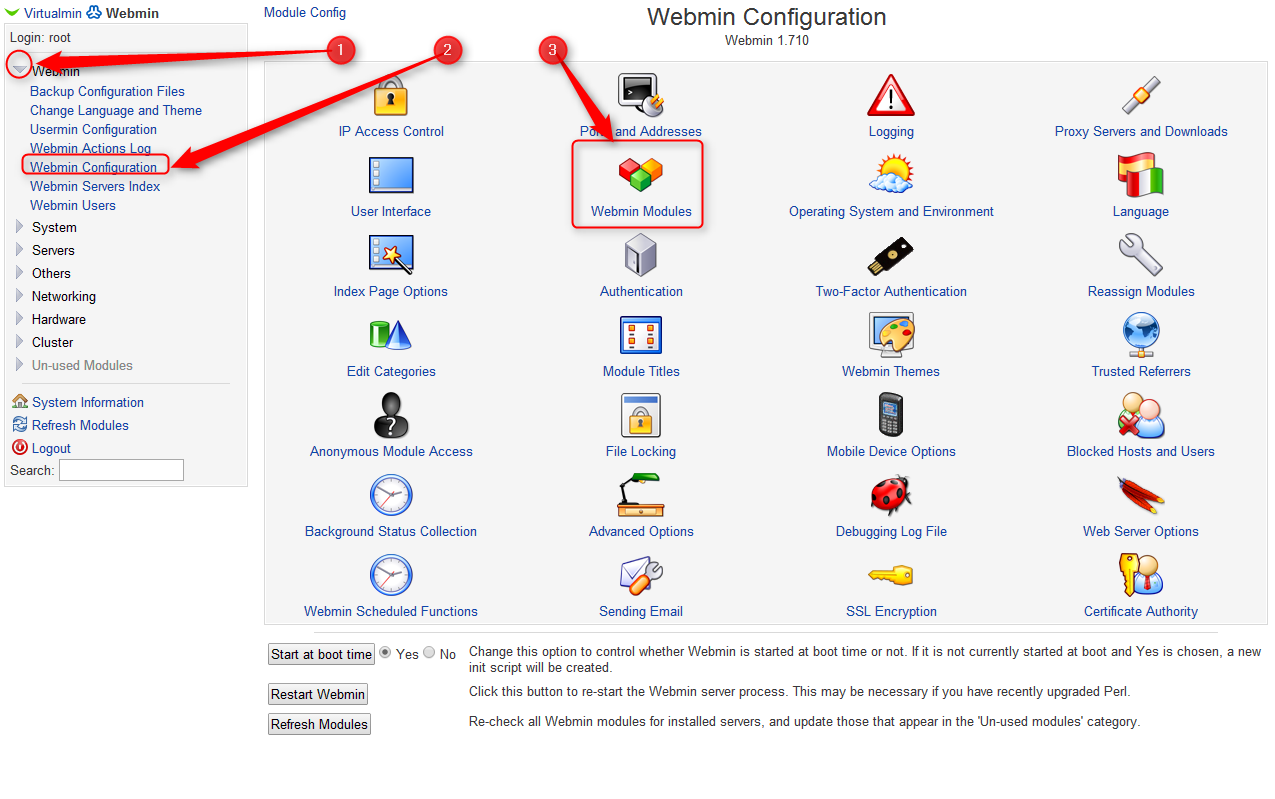
Task: Open the Logging warning triangle icon
Action: click(x=891, y=96)
